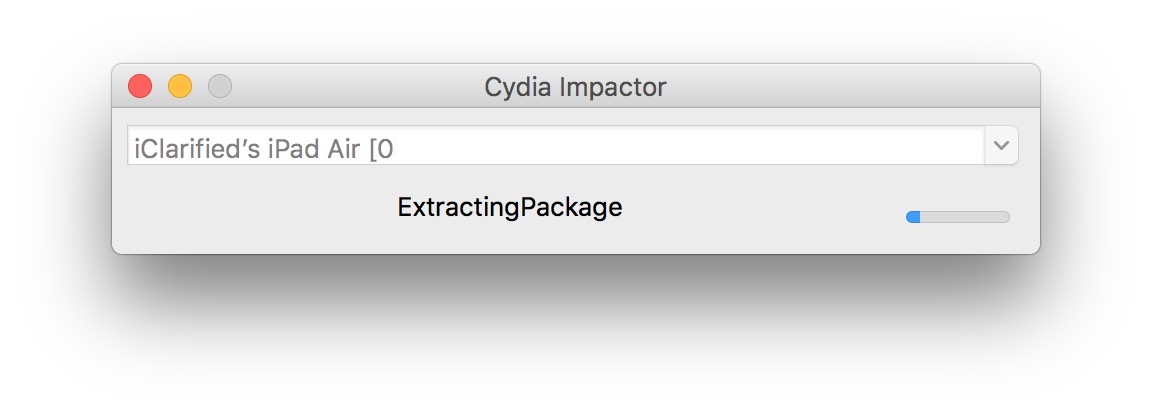Click the Cydia Impactor title text
The width and height of the screenshot is (1152, 414).
(575, 87)
